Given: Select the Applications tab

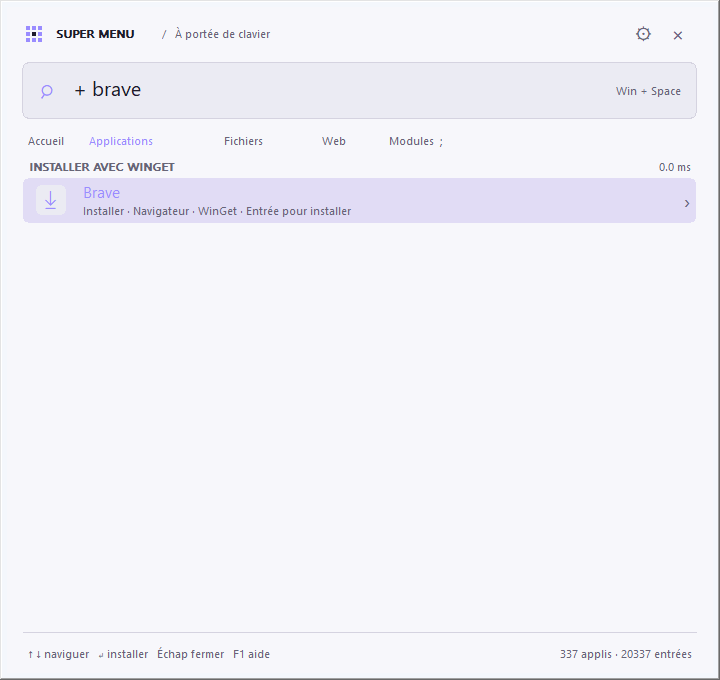Looking at the screenshot, I should [x=121, y=141].
